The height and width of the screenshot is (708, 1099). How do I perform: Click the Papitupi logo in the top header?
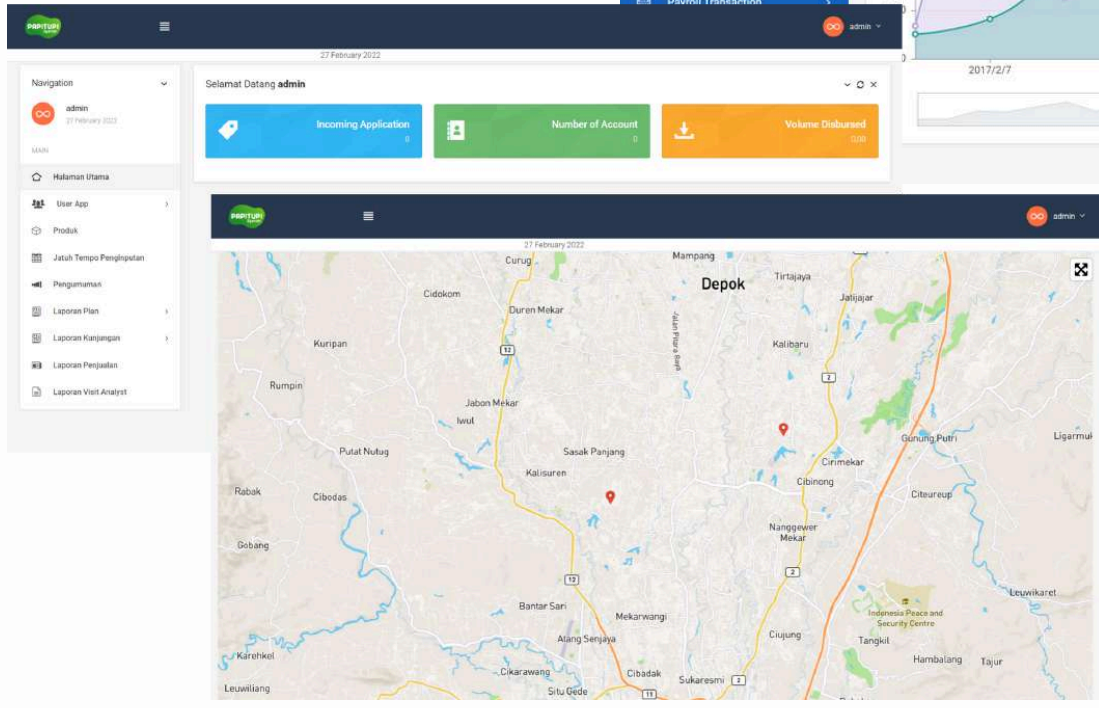[x=43, y=27]
